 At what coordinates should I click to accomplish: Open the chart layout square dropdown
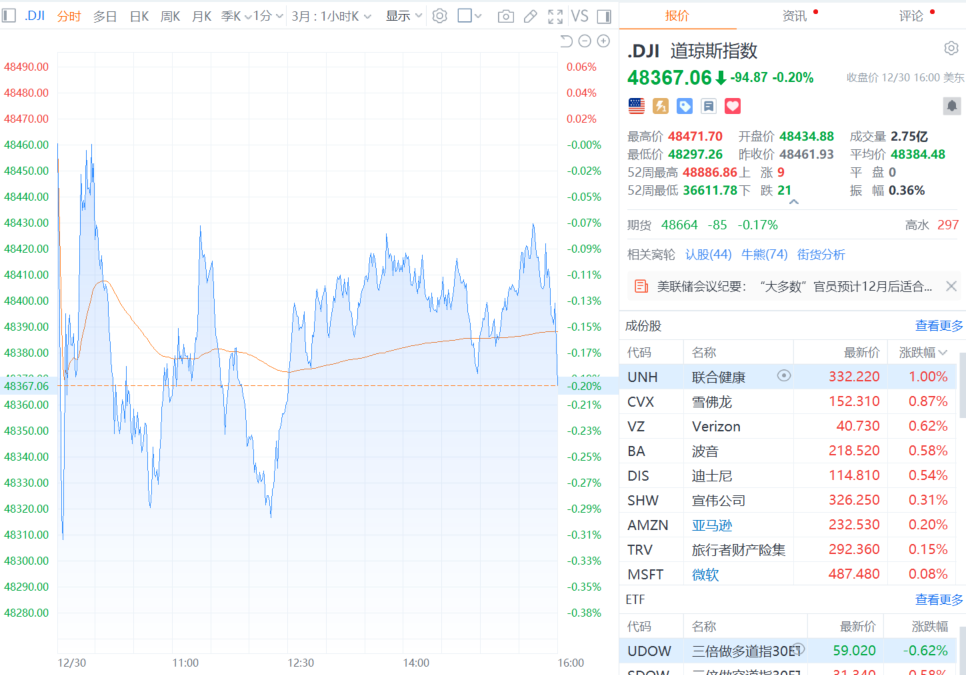point(469,16)
